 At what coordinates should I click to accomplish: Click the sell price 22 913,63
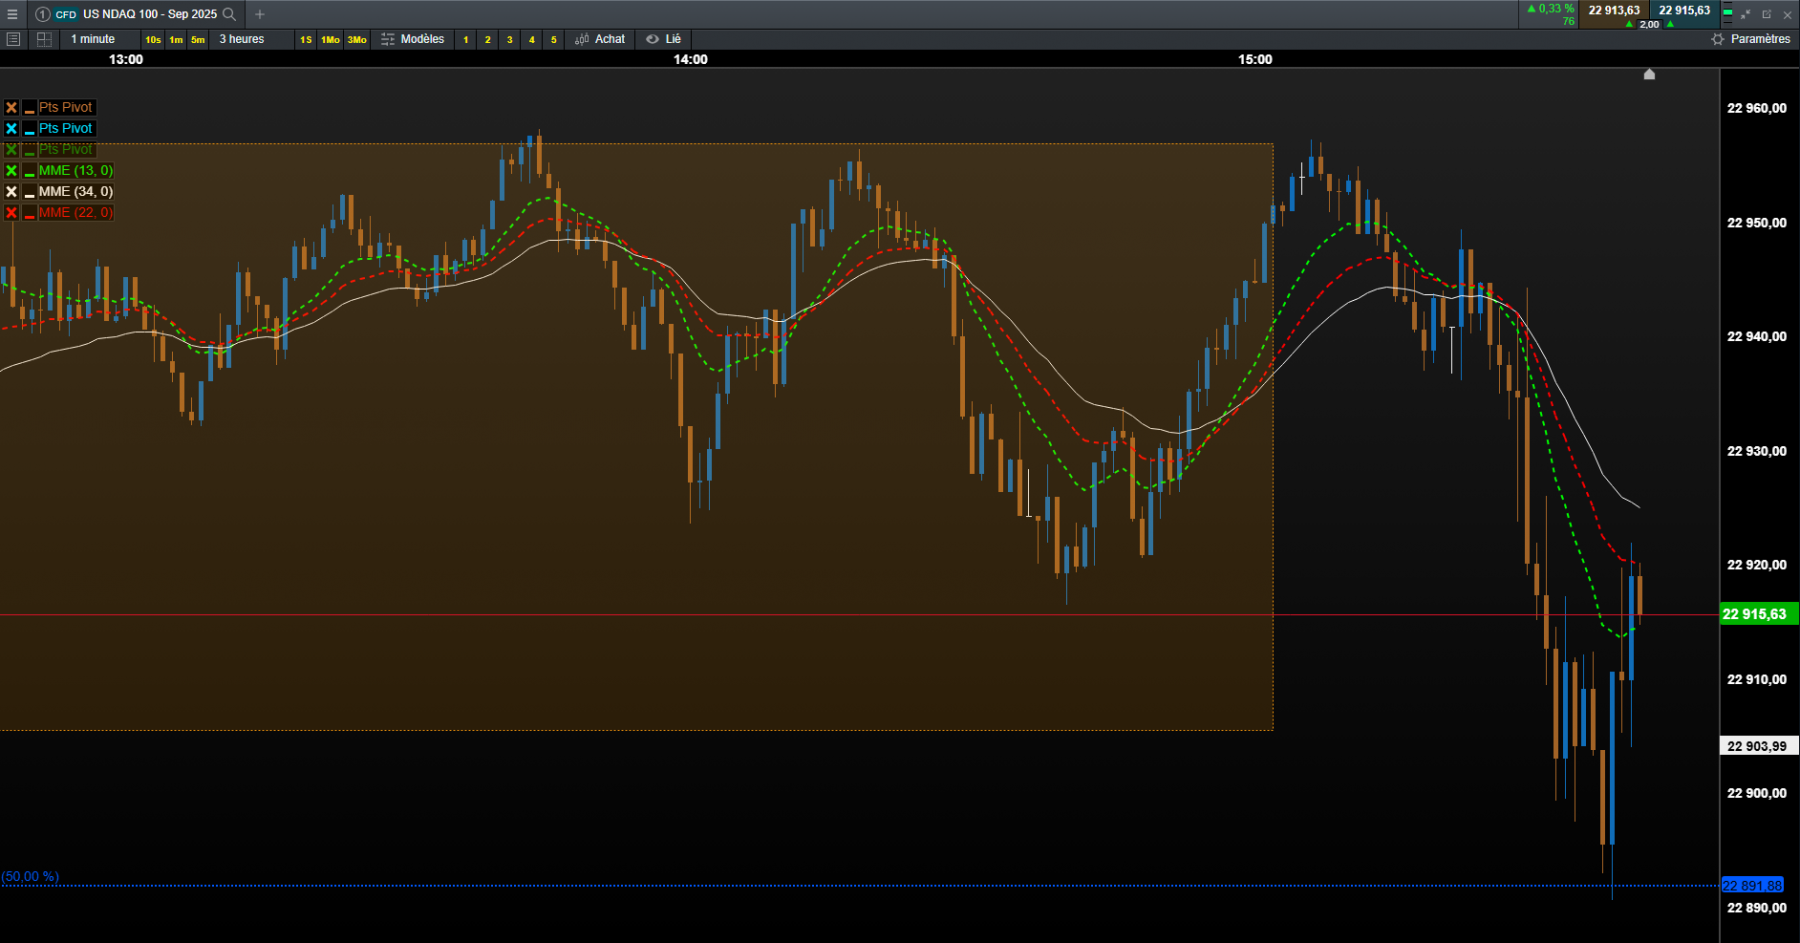1614,10
